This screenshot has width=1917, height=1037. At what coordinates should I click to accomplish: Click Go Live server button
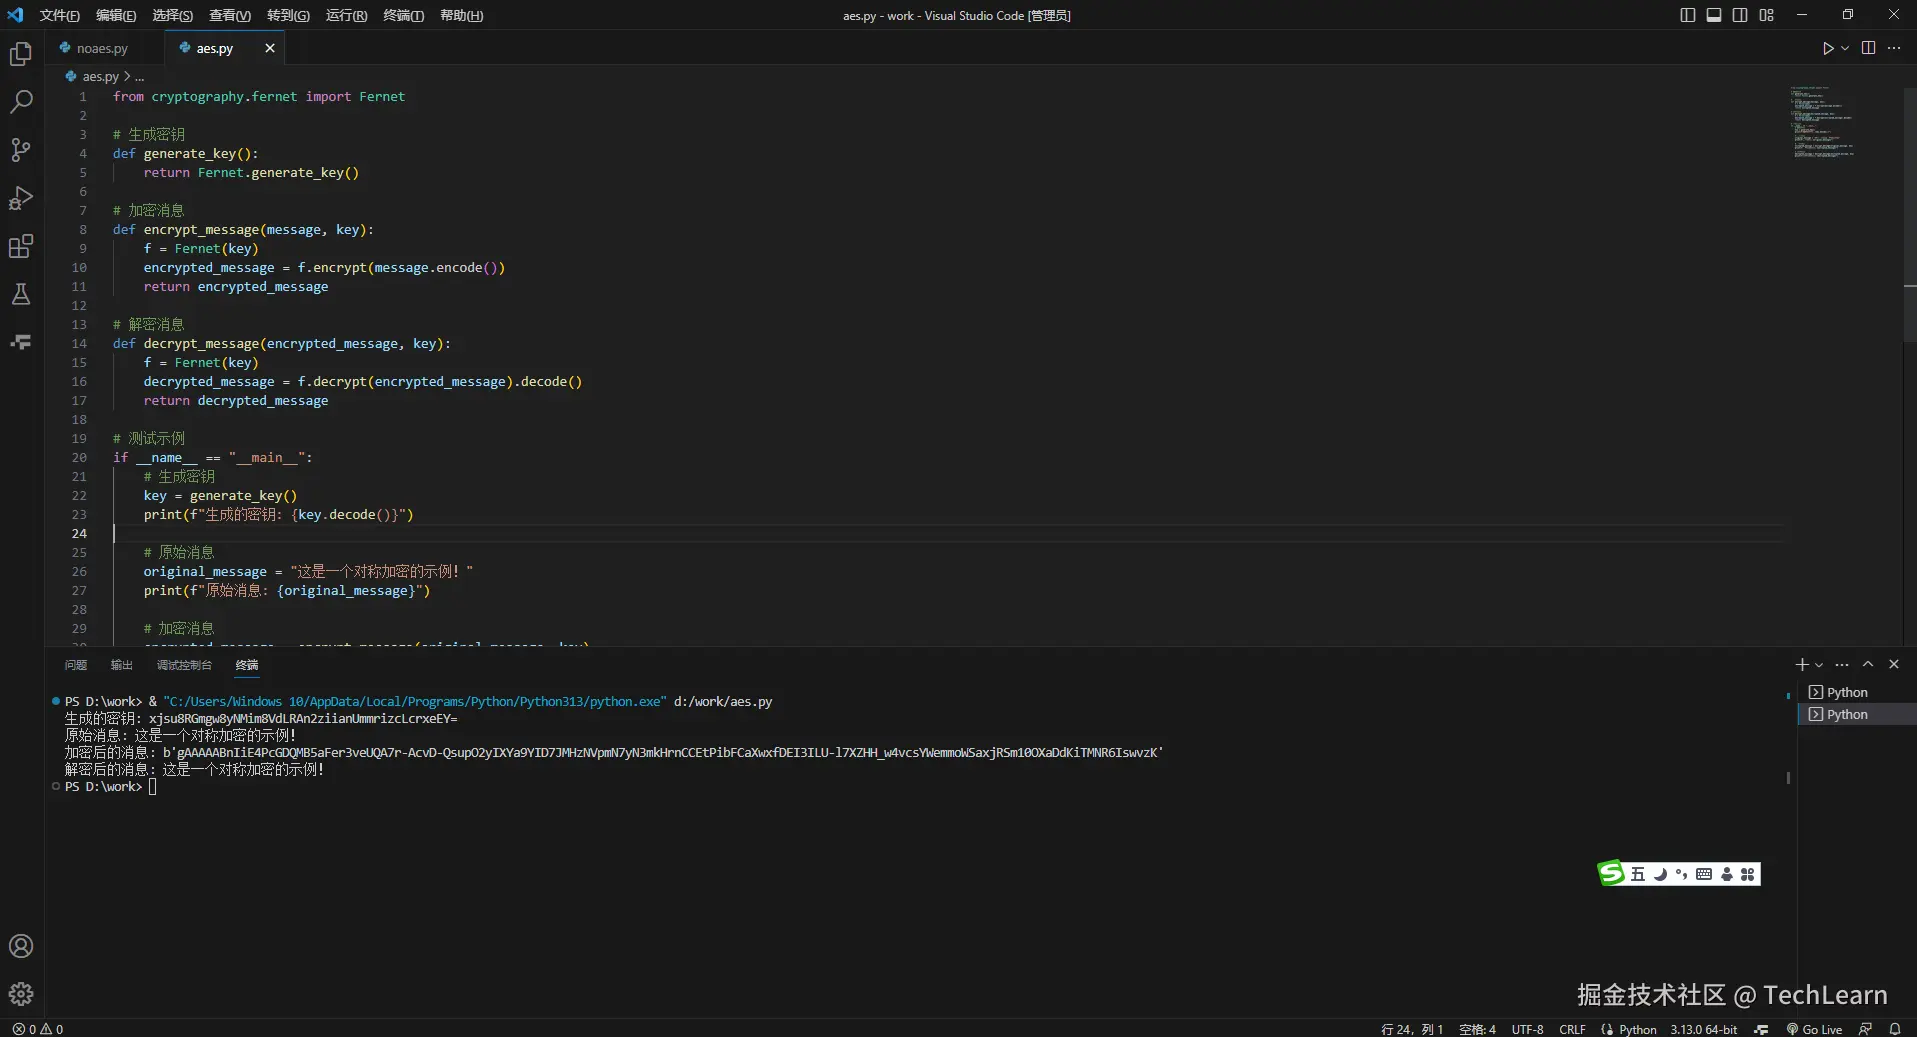[x=1814, y=1029]
